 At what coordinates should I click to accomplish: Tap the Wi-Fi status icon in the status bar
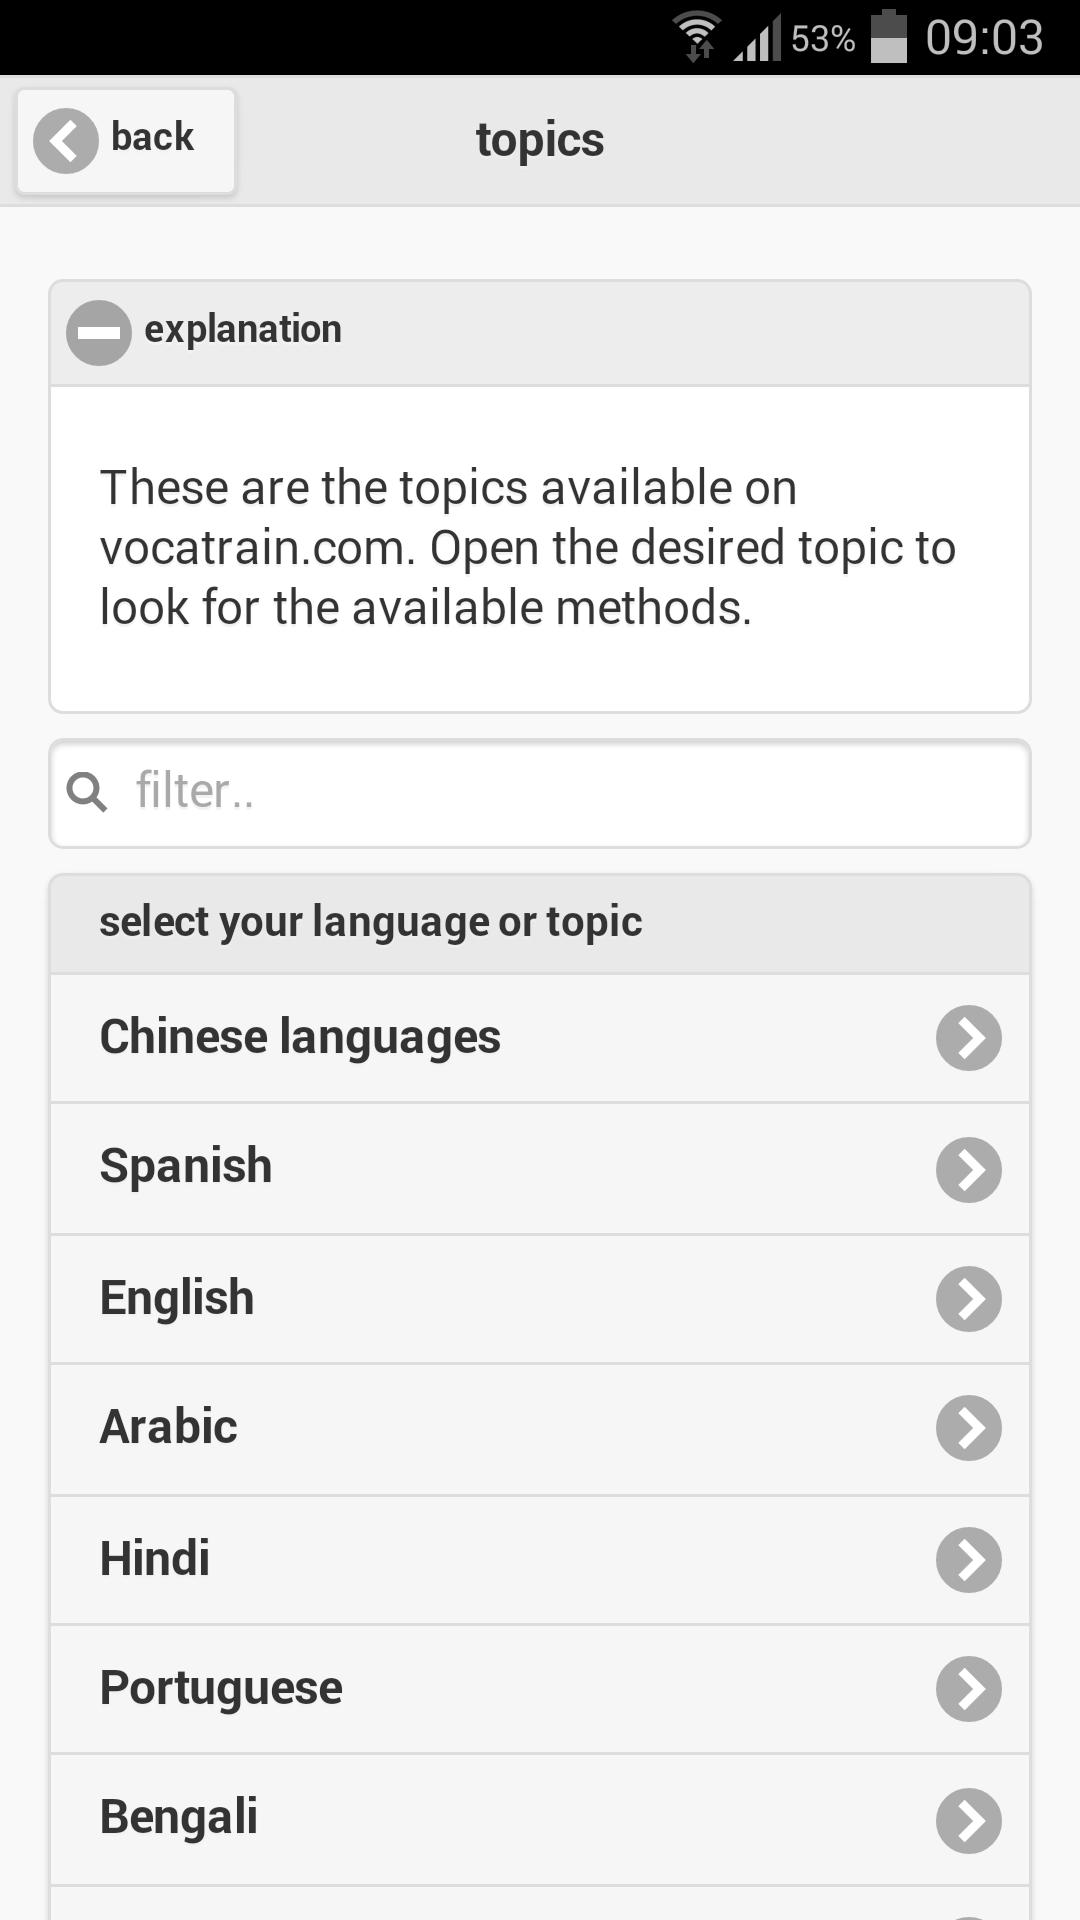[x=698, y=33]
